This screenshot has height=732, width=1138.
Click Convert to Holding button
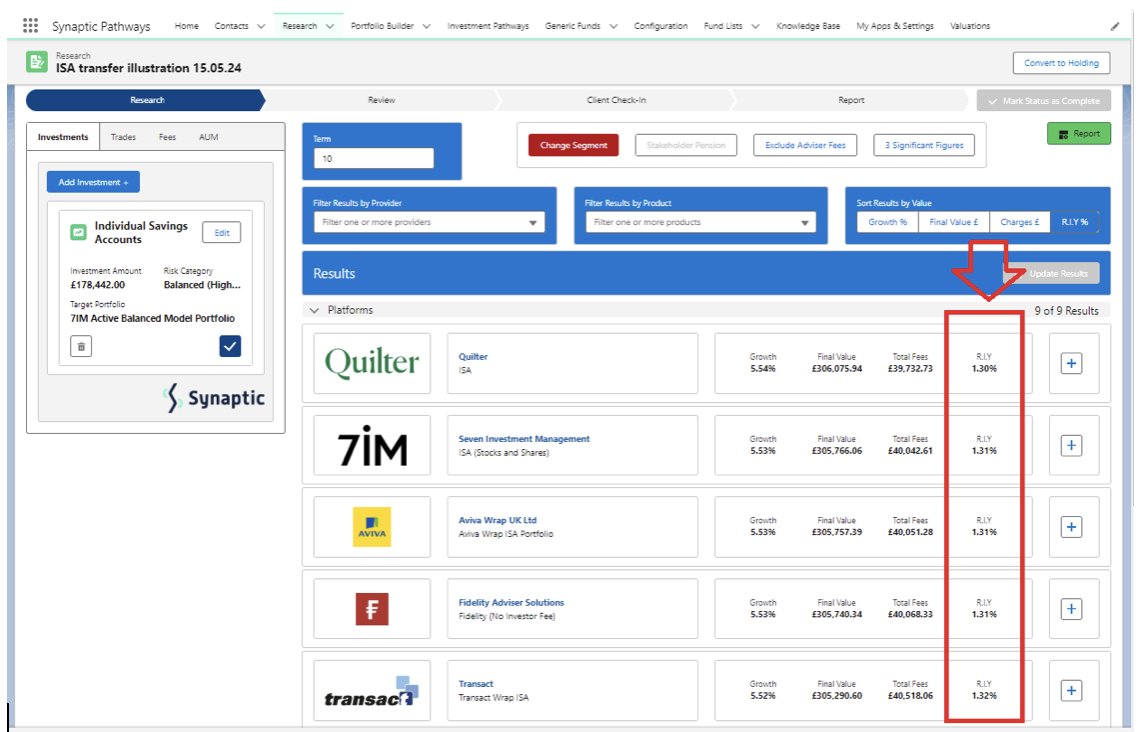[1061, 63]
